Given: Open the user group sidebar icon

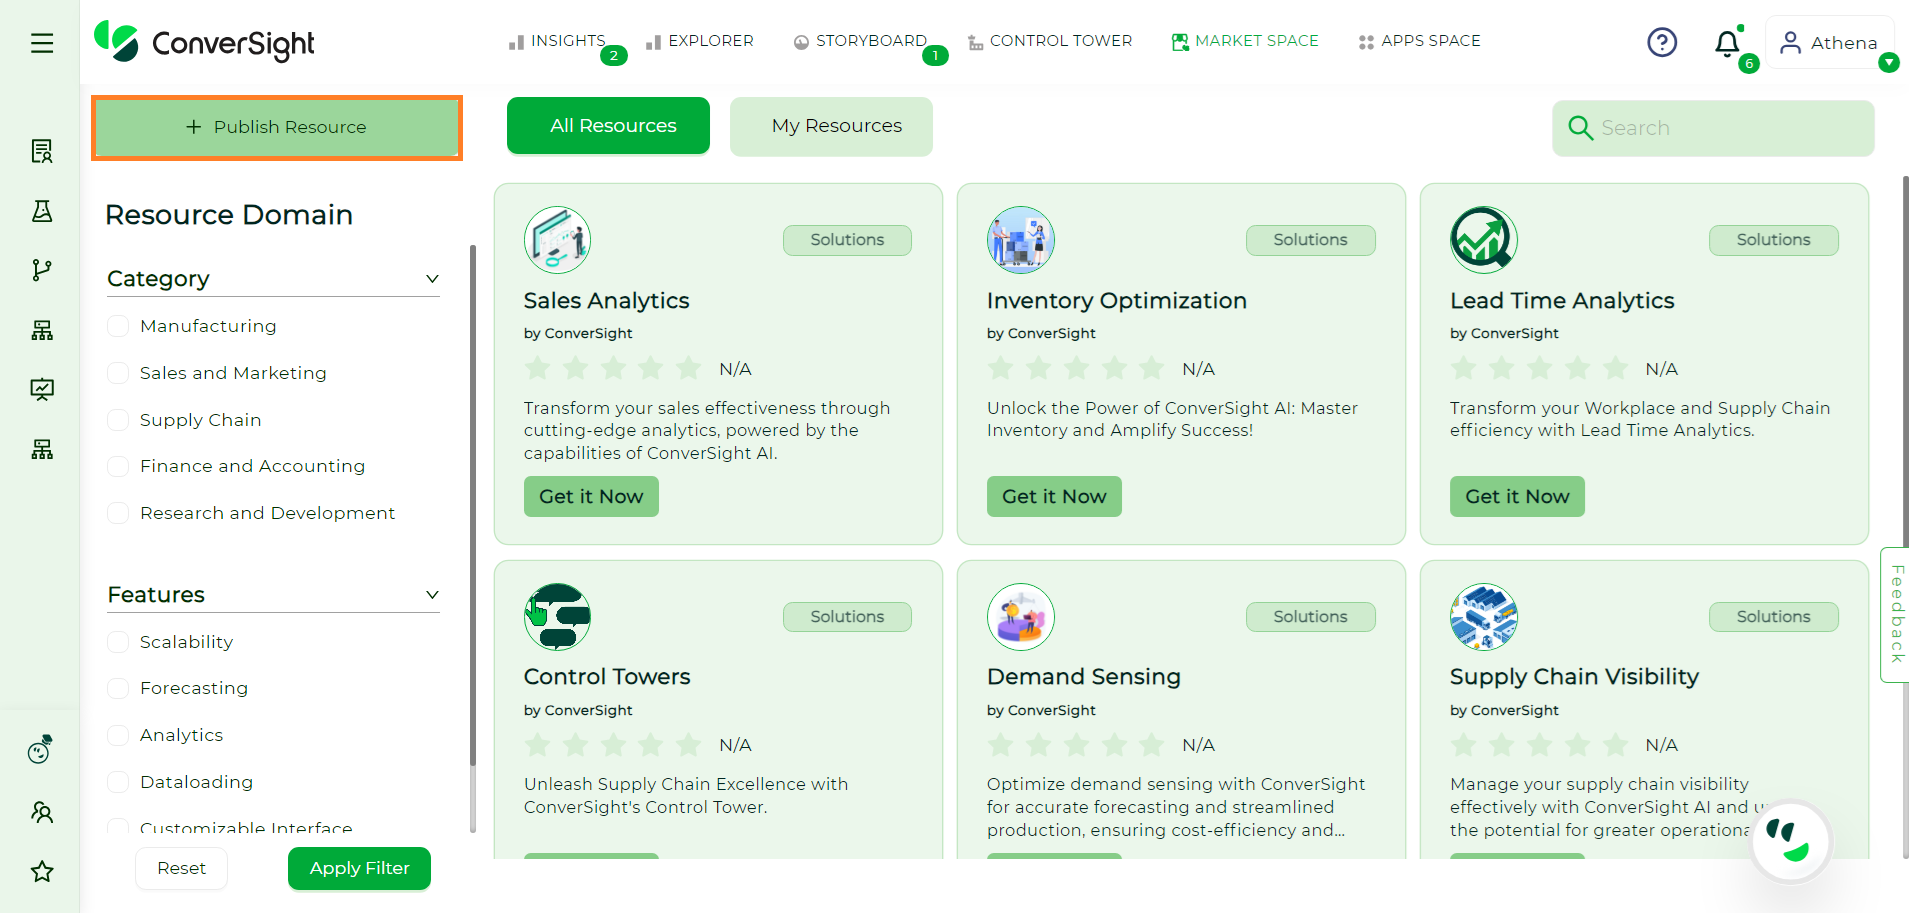Looking at the screenshot, I should (x=42, y=811).
